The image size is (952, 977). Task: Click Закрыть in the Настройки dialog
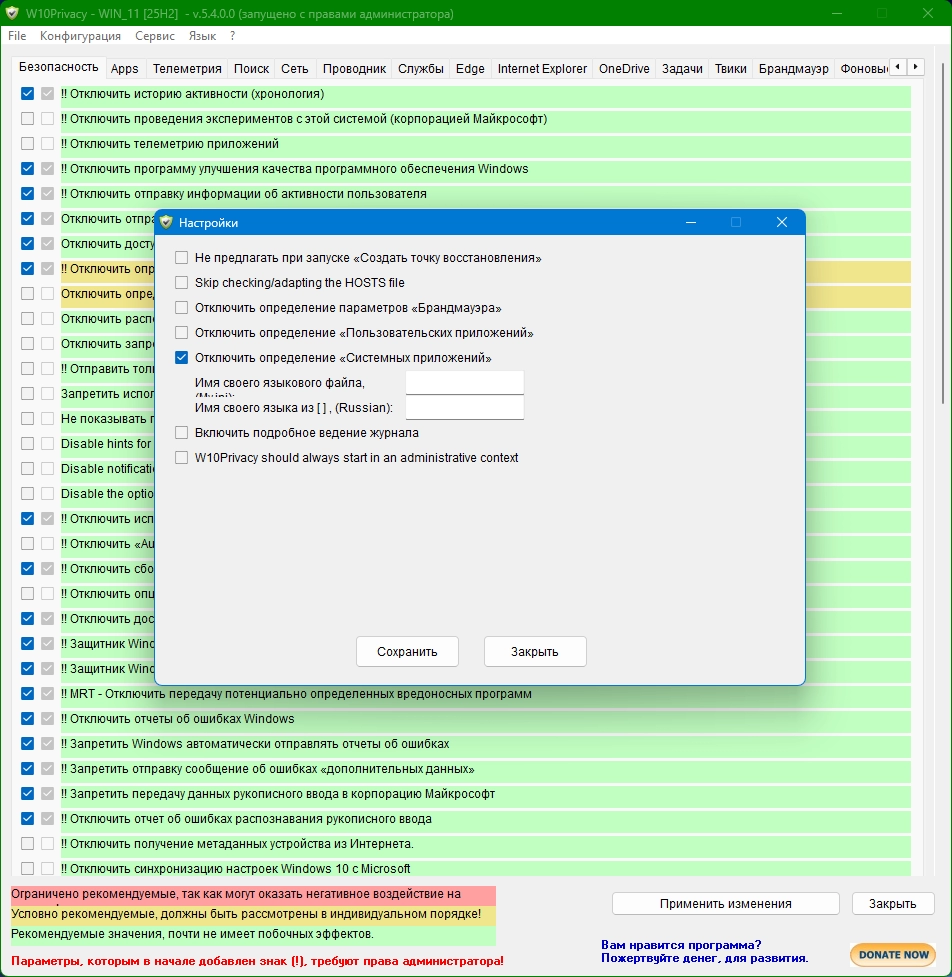(535, 652)
